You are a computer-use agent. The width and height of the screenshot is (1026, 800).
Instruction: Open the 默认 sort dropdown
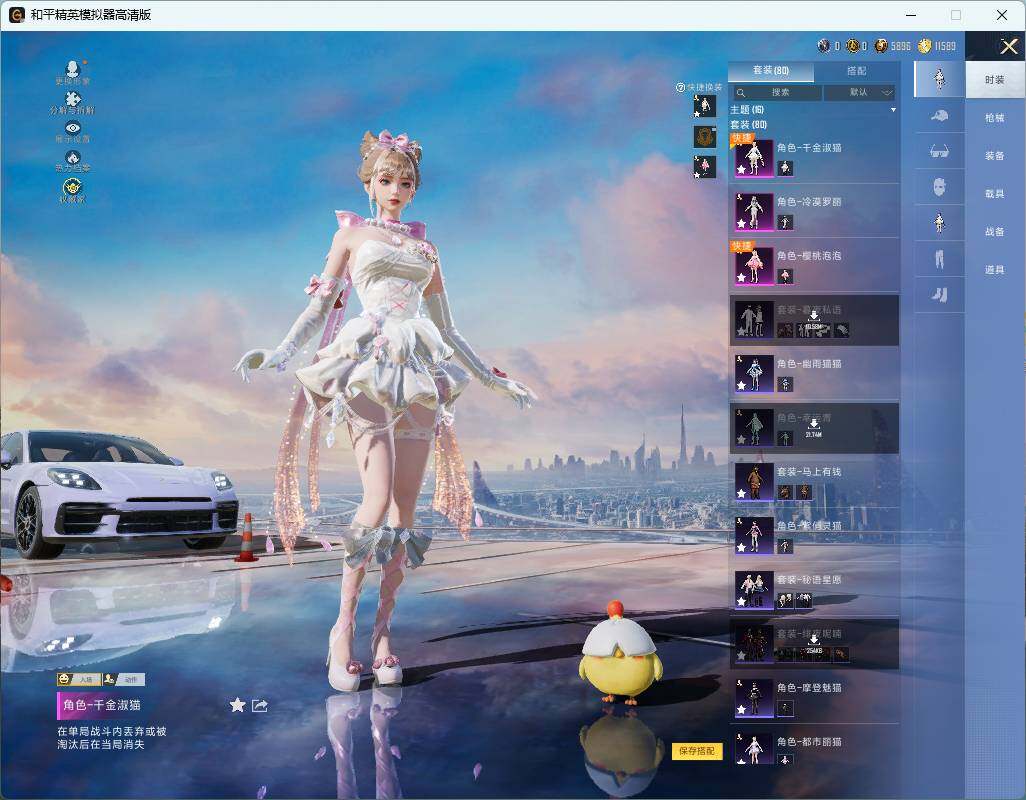859,93
